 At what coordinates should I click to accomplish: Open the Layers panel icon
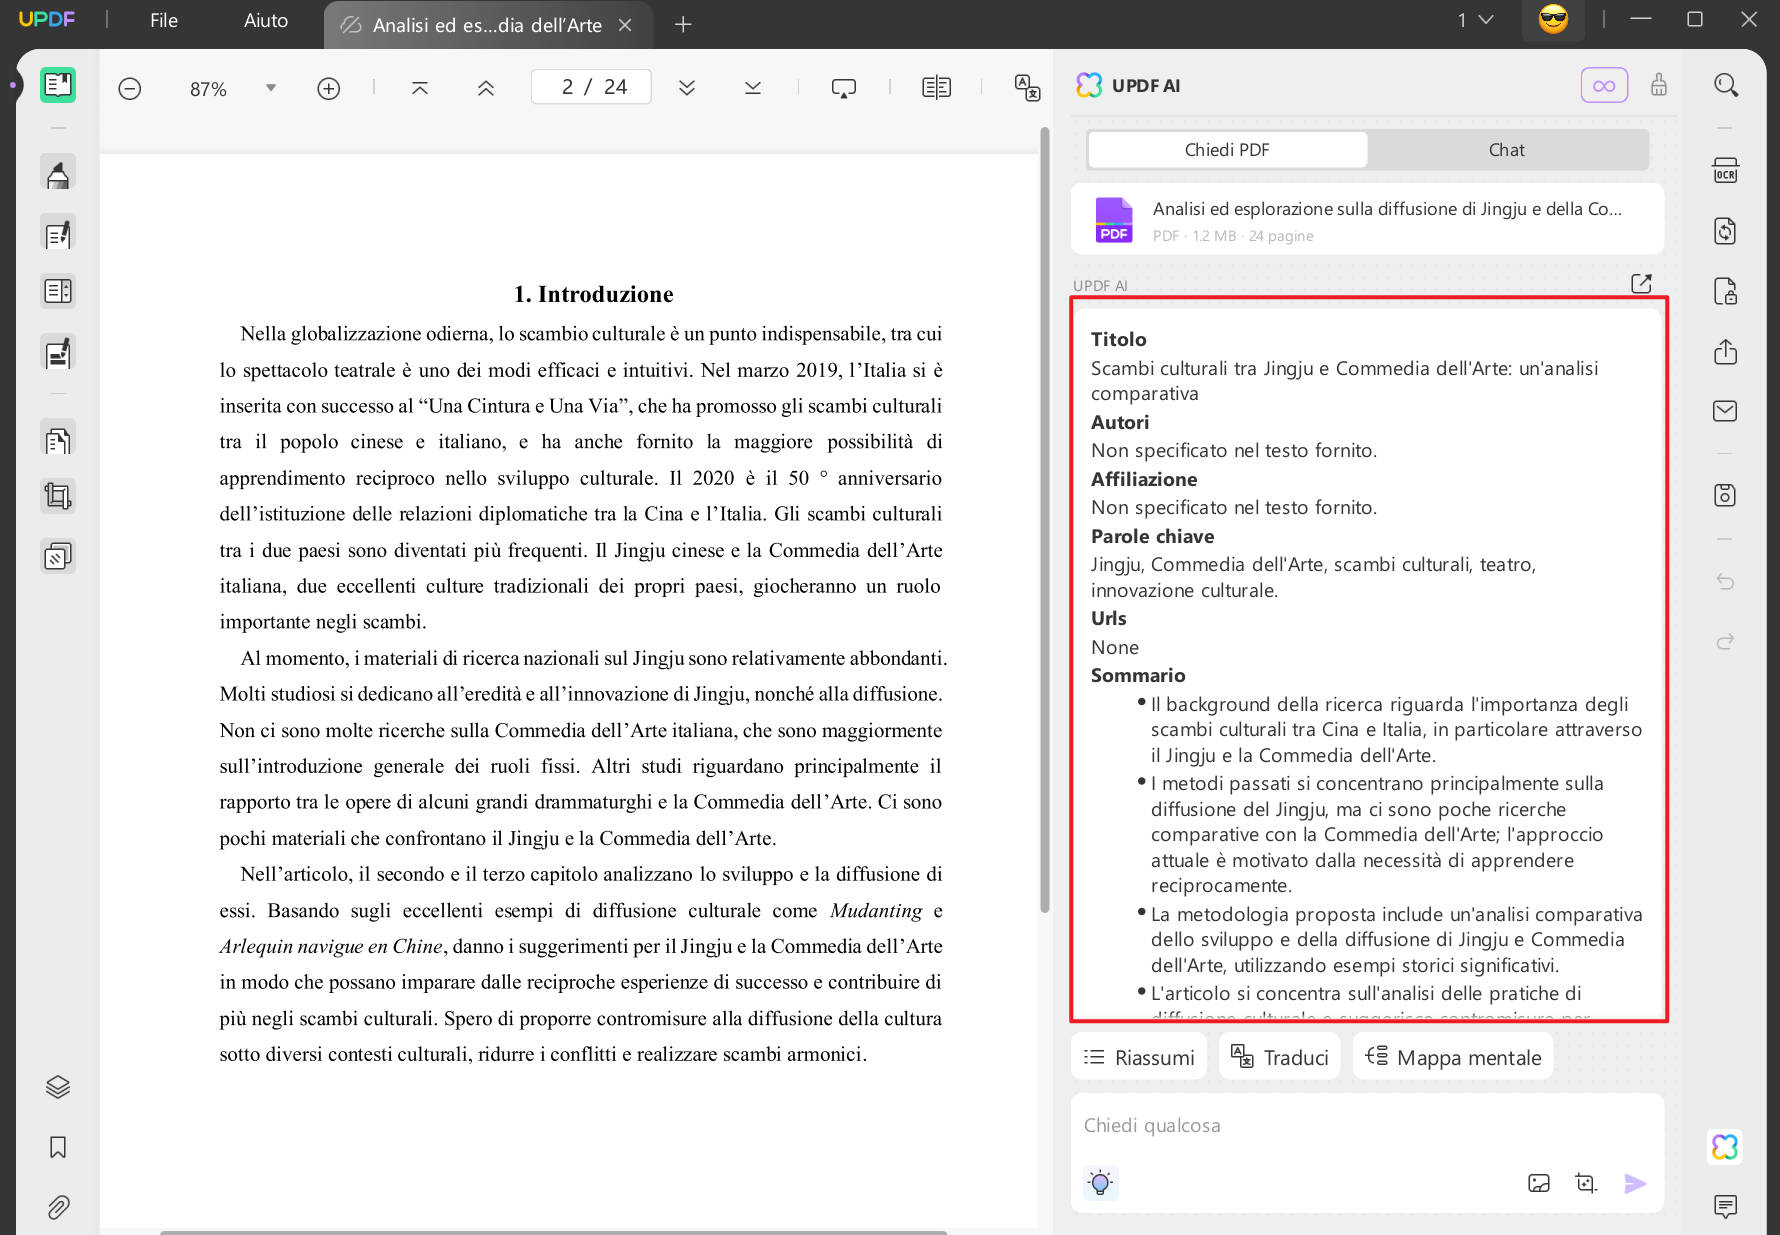[x=58, y=1087]
